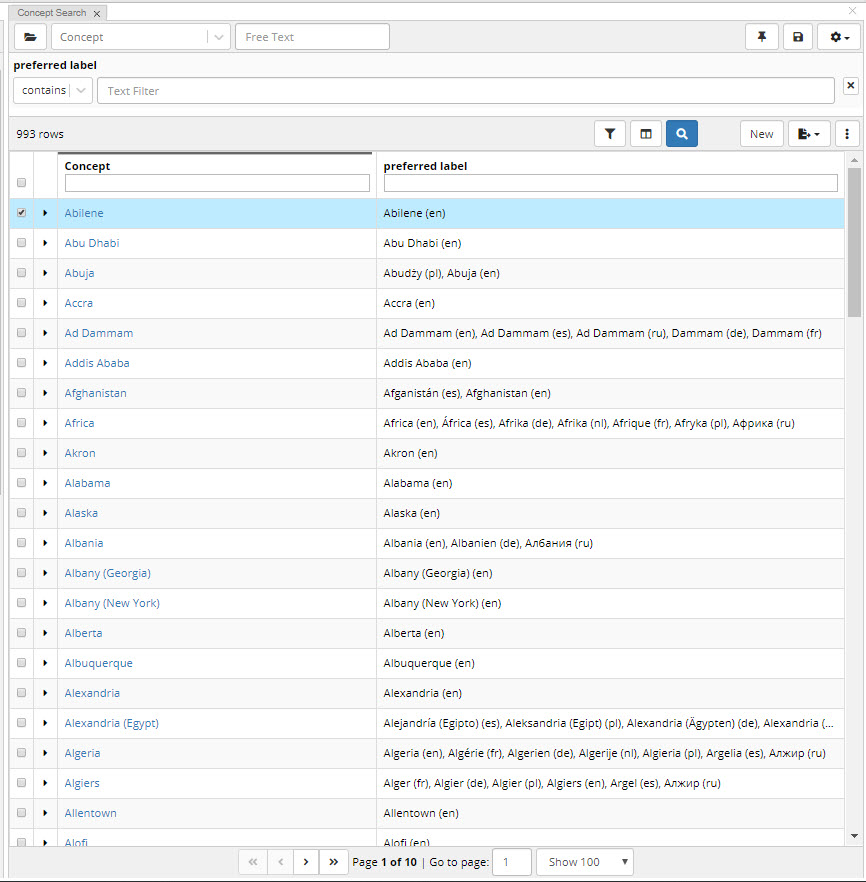Click the Go to page number field
Image resolution: width=866 pixels, height=882 pixels.
pos(512,862)
